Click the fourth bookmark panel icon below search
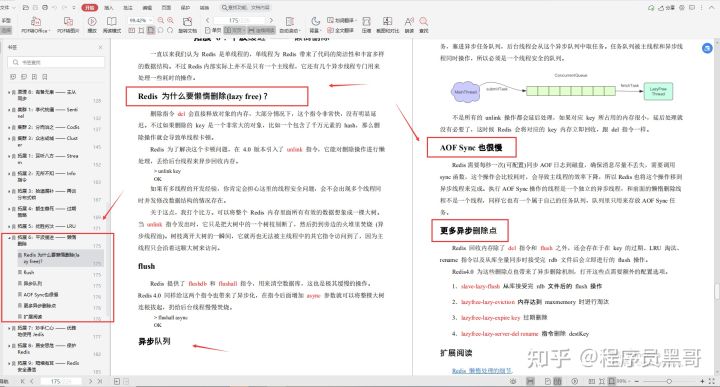The height and width of the screenshot is (387, 720). point(45,77)
